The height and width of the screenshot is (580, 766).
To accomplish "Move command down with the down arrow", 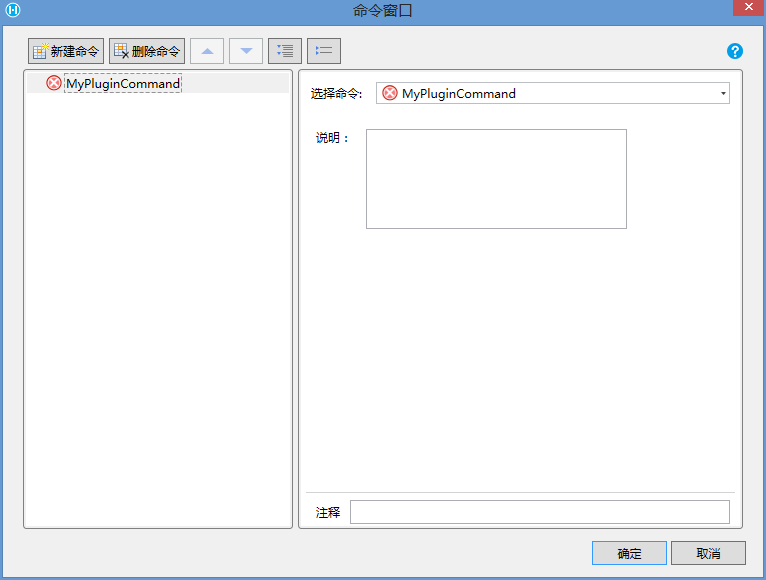I will [x=246, y=51].
